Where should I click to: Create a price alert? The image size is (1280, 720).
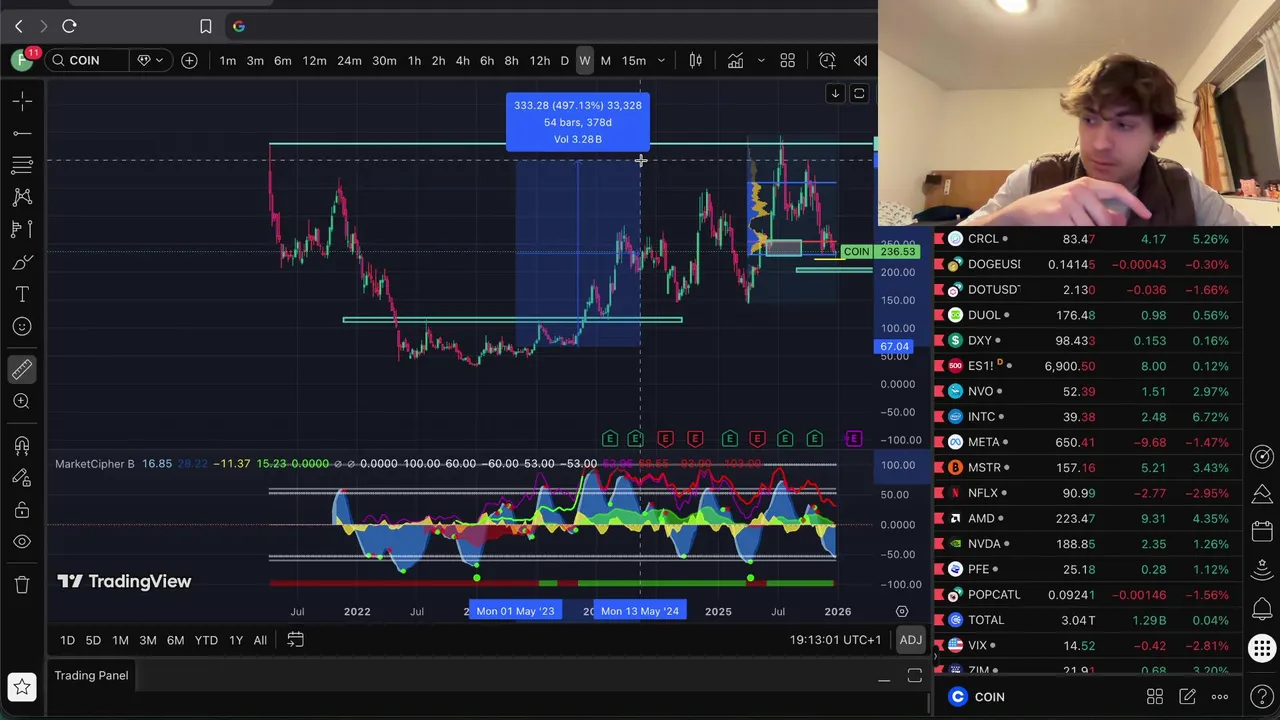[827, 61]
